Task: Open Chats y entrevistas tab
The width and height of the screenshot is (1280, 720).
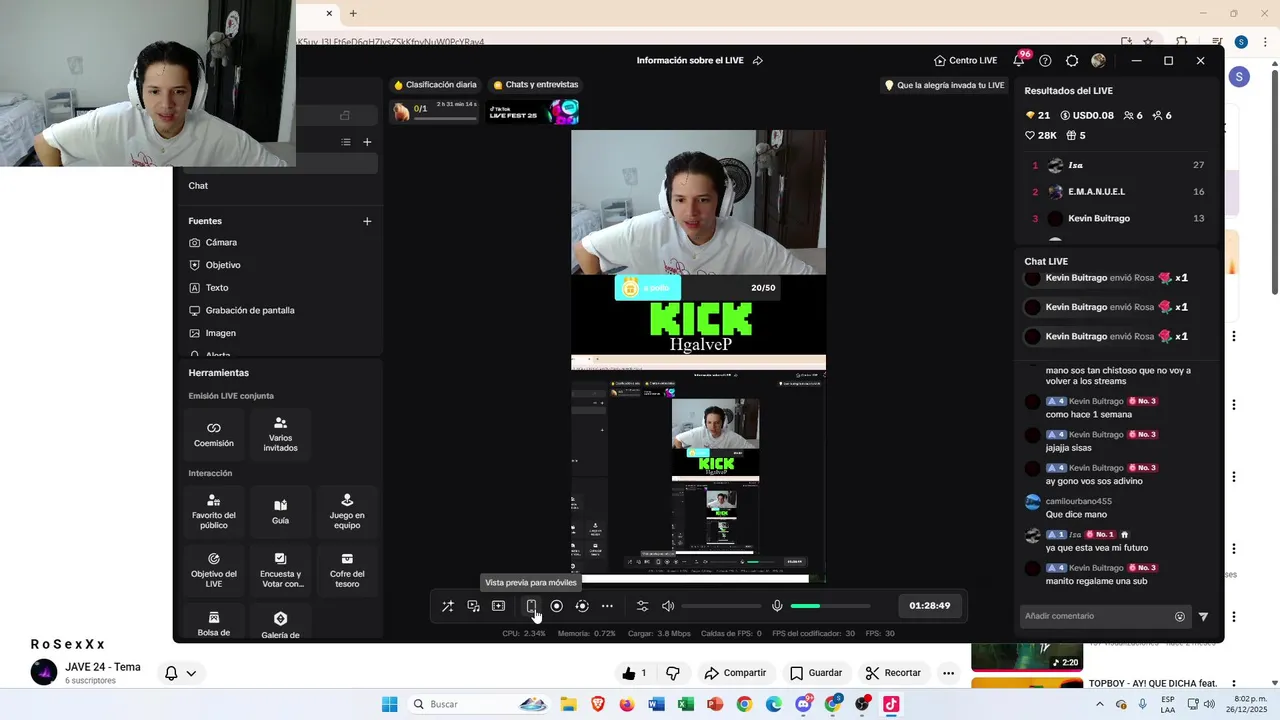Action: (536, 85)
